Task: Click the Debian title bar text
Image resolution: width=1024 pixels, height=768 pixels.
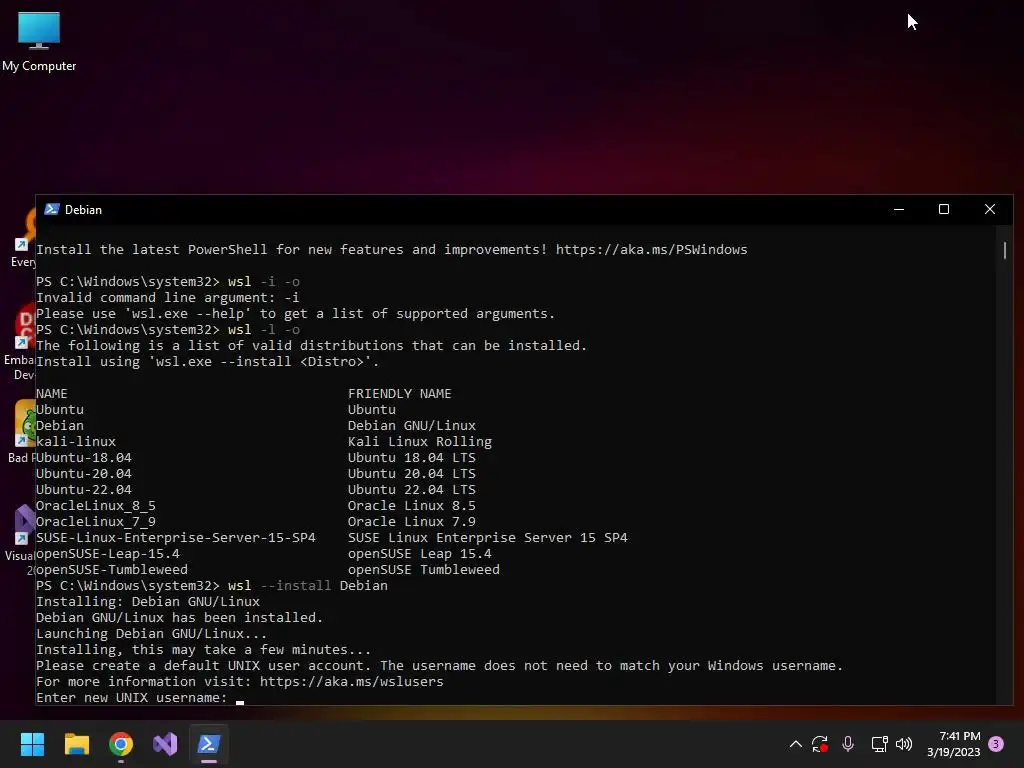Action: (83, 210)
